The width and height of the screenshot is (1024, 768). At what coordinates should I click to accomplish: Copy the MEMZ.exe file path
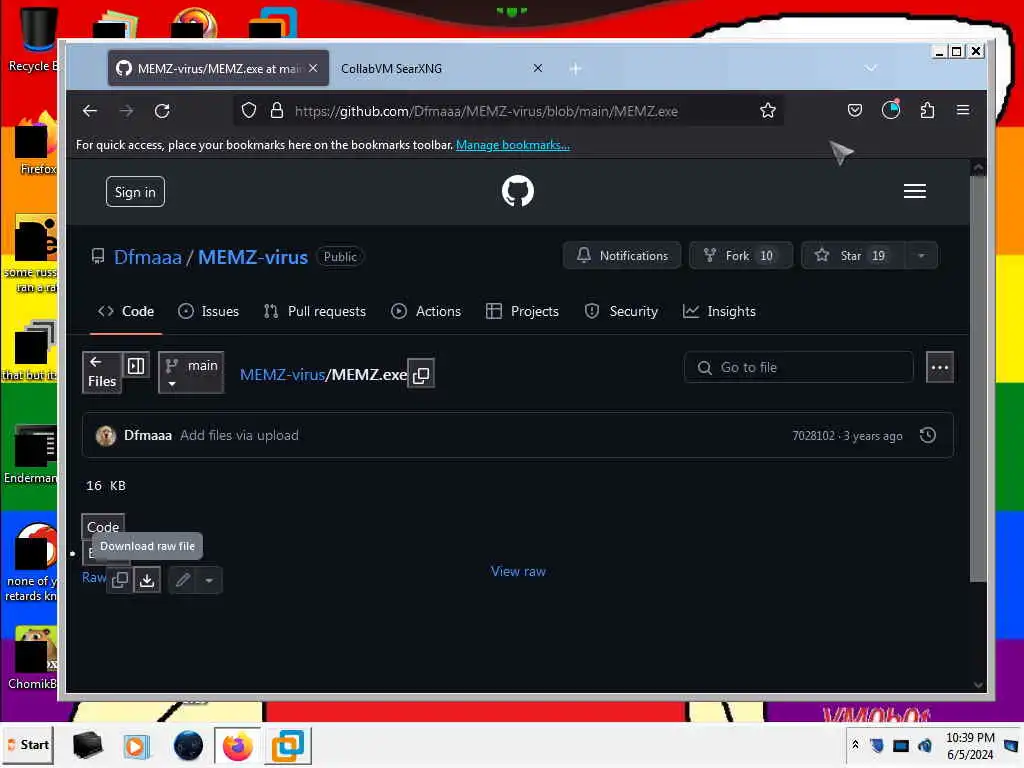(421, 374)
